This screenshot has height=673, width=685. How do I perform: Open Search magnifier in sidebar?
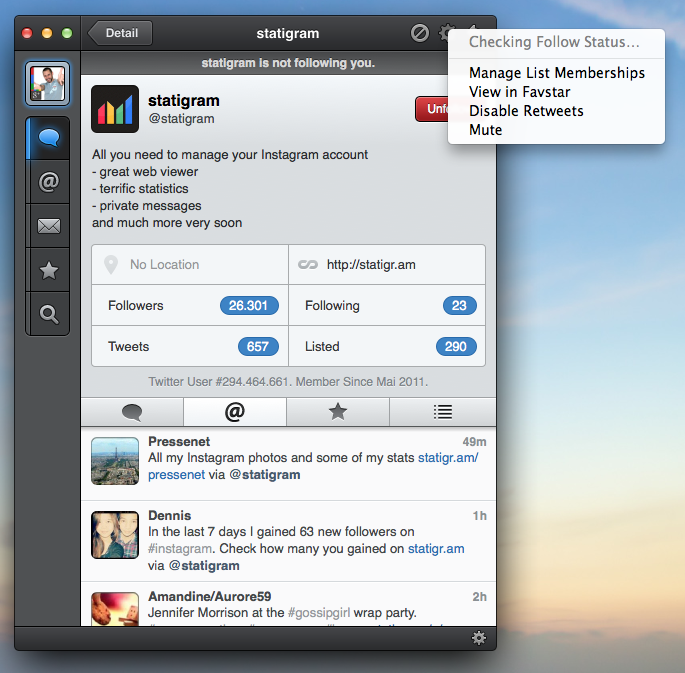tap(48, 314)
